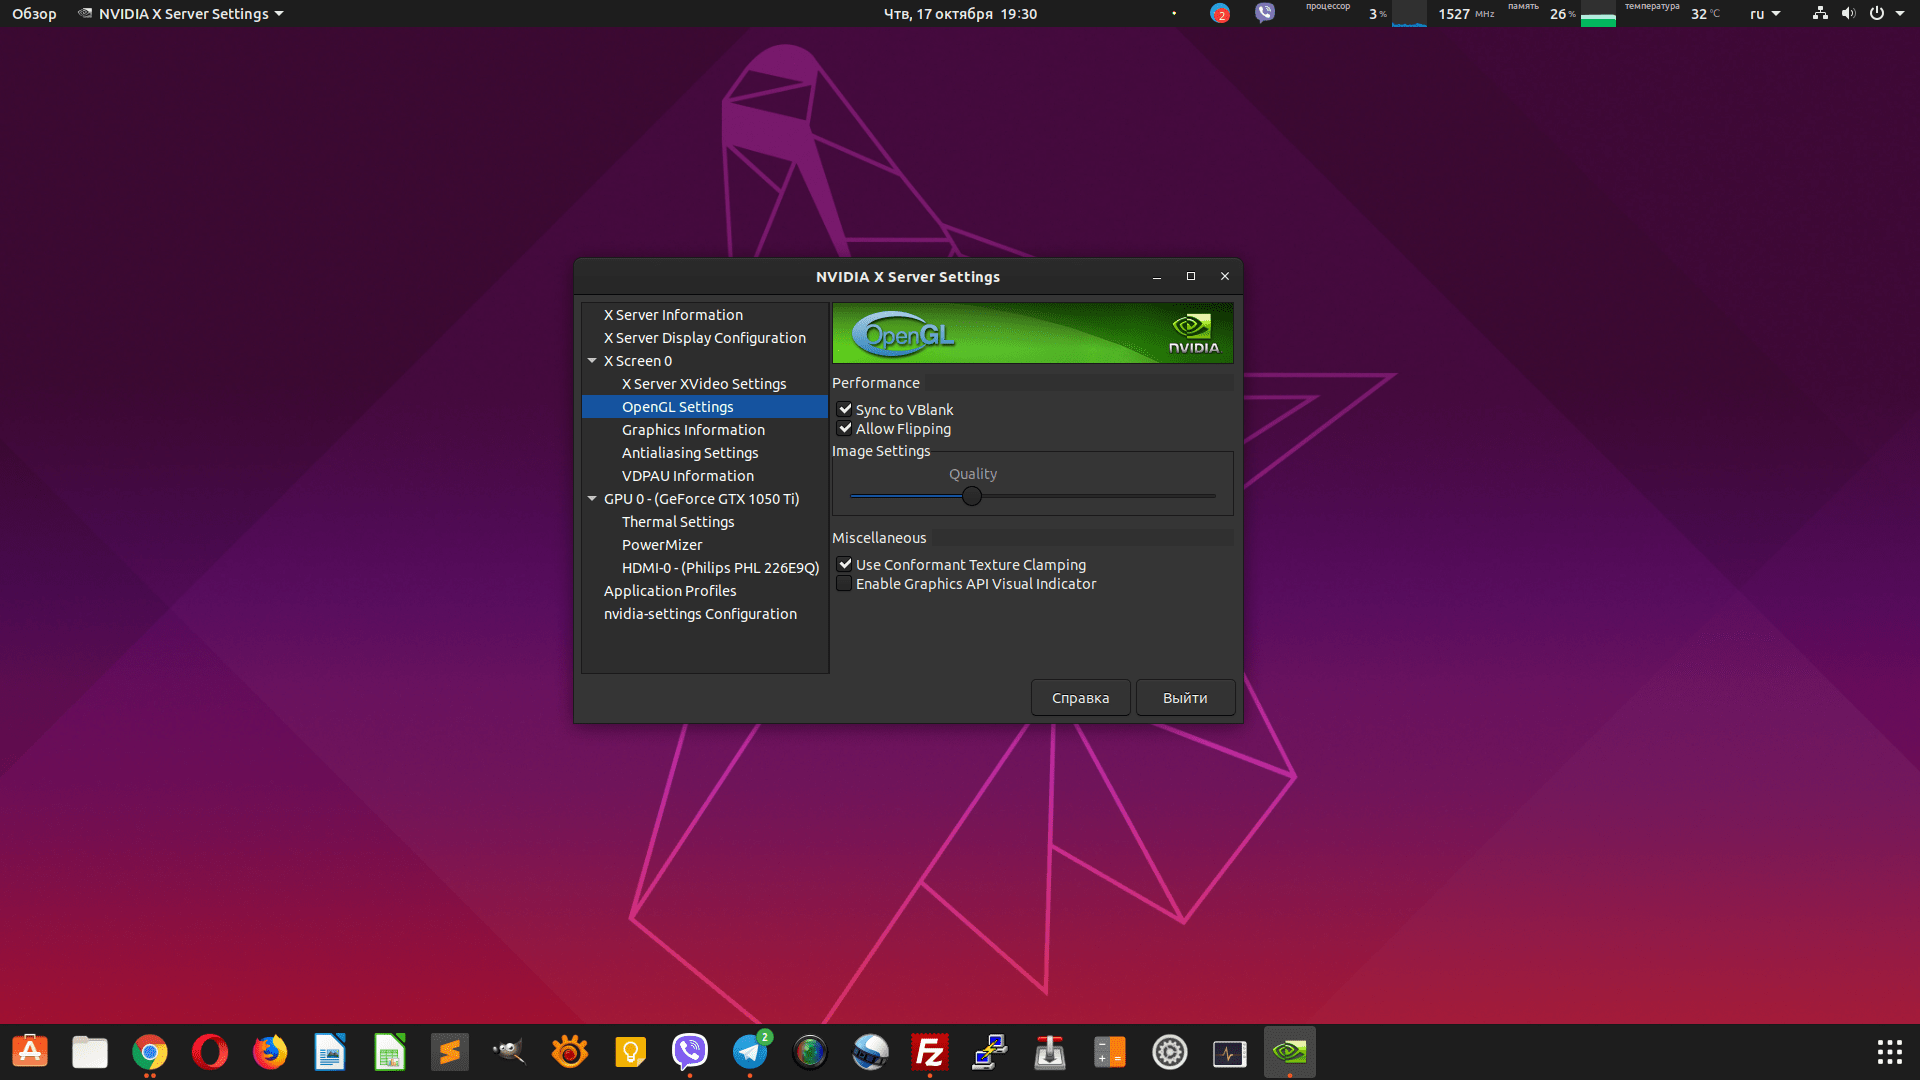The image size is (1920, 1080).
Task: Open System Monitor from the dock
Action: [x=1230, y=1052]
